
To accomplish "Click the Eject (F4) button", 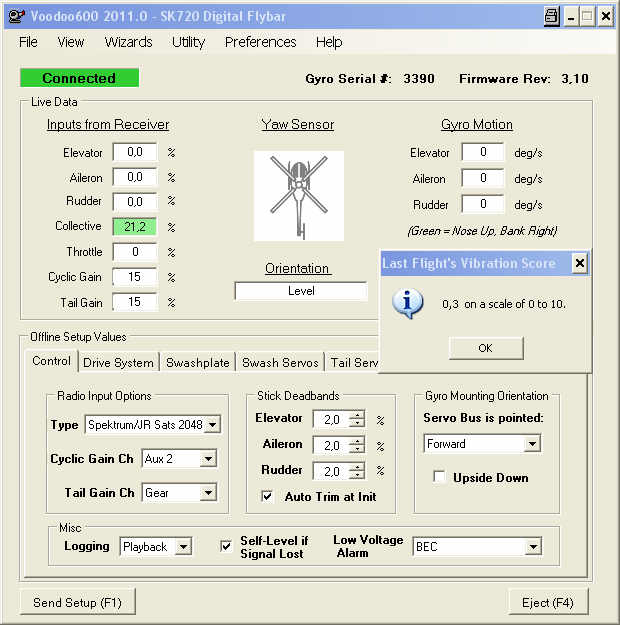I will pyautogui.click(x=548, y=602).
